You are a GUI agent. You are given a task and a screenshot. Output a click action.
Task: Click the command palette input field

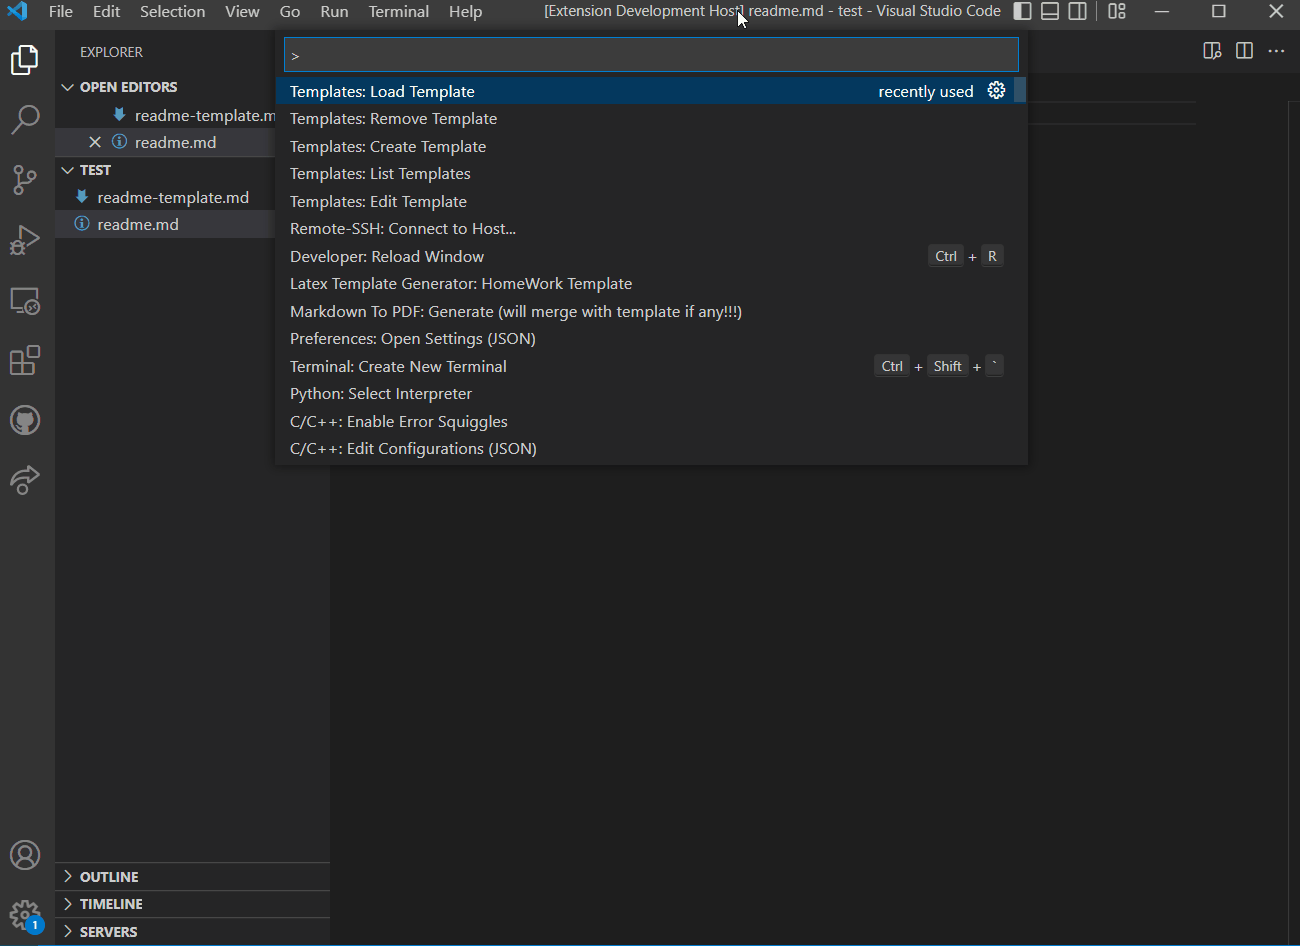pyautogui.click(x=651, y=55)
